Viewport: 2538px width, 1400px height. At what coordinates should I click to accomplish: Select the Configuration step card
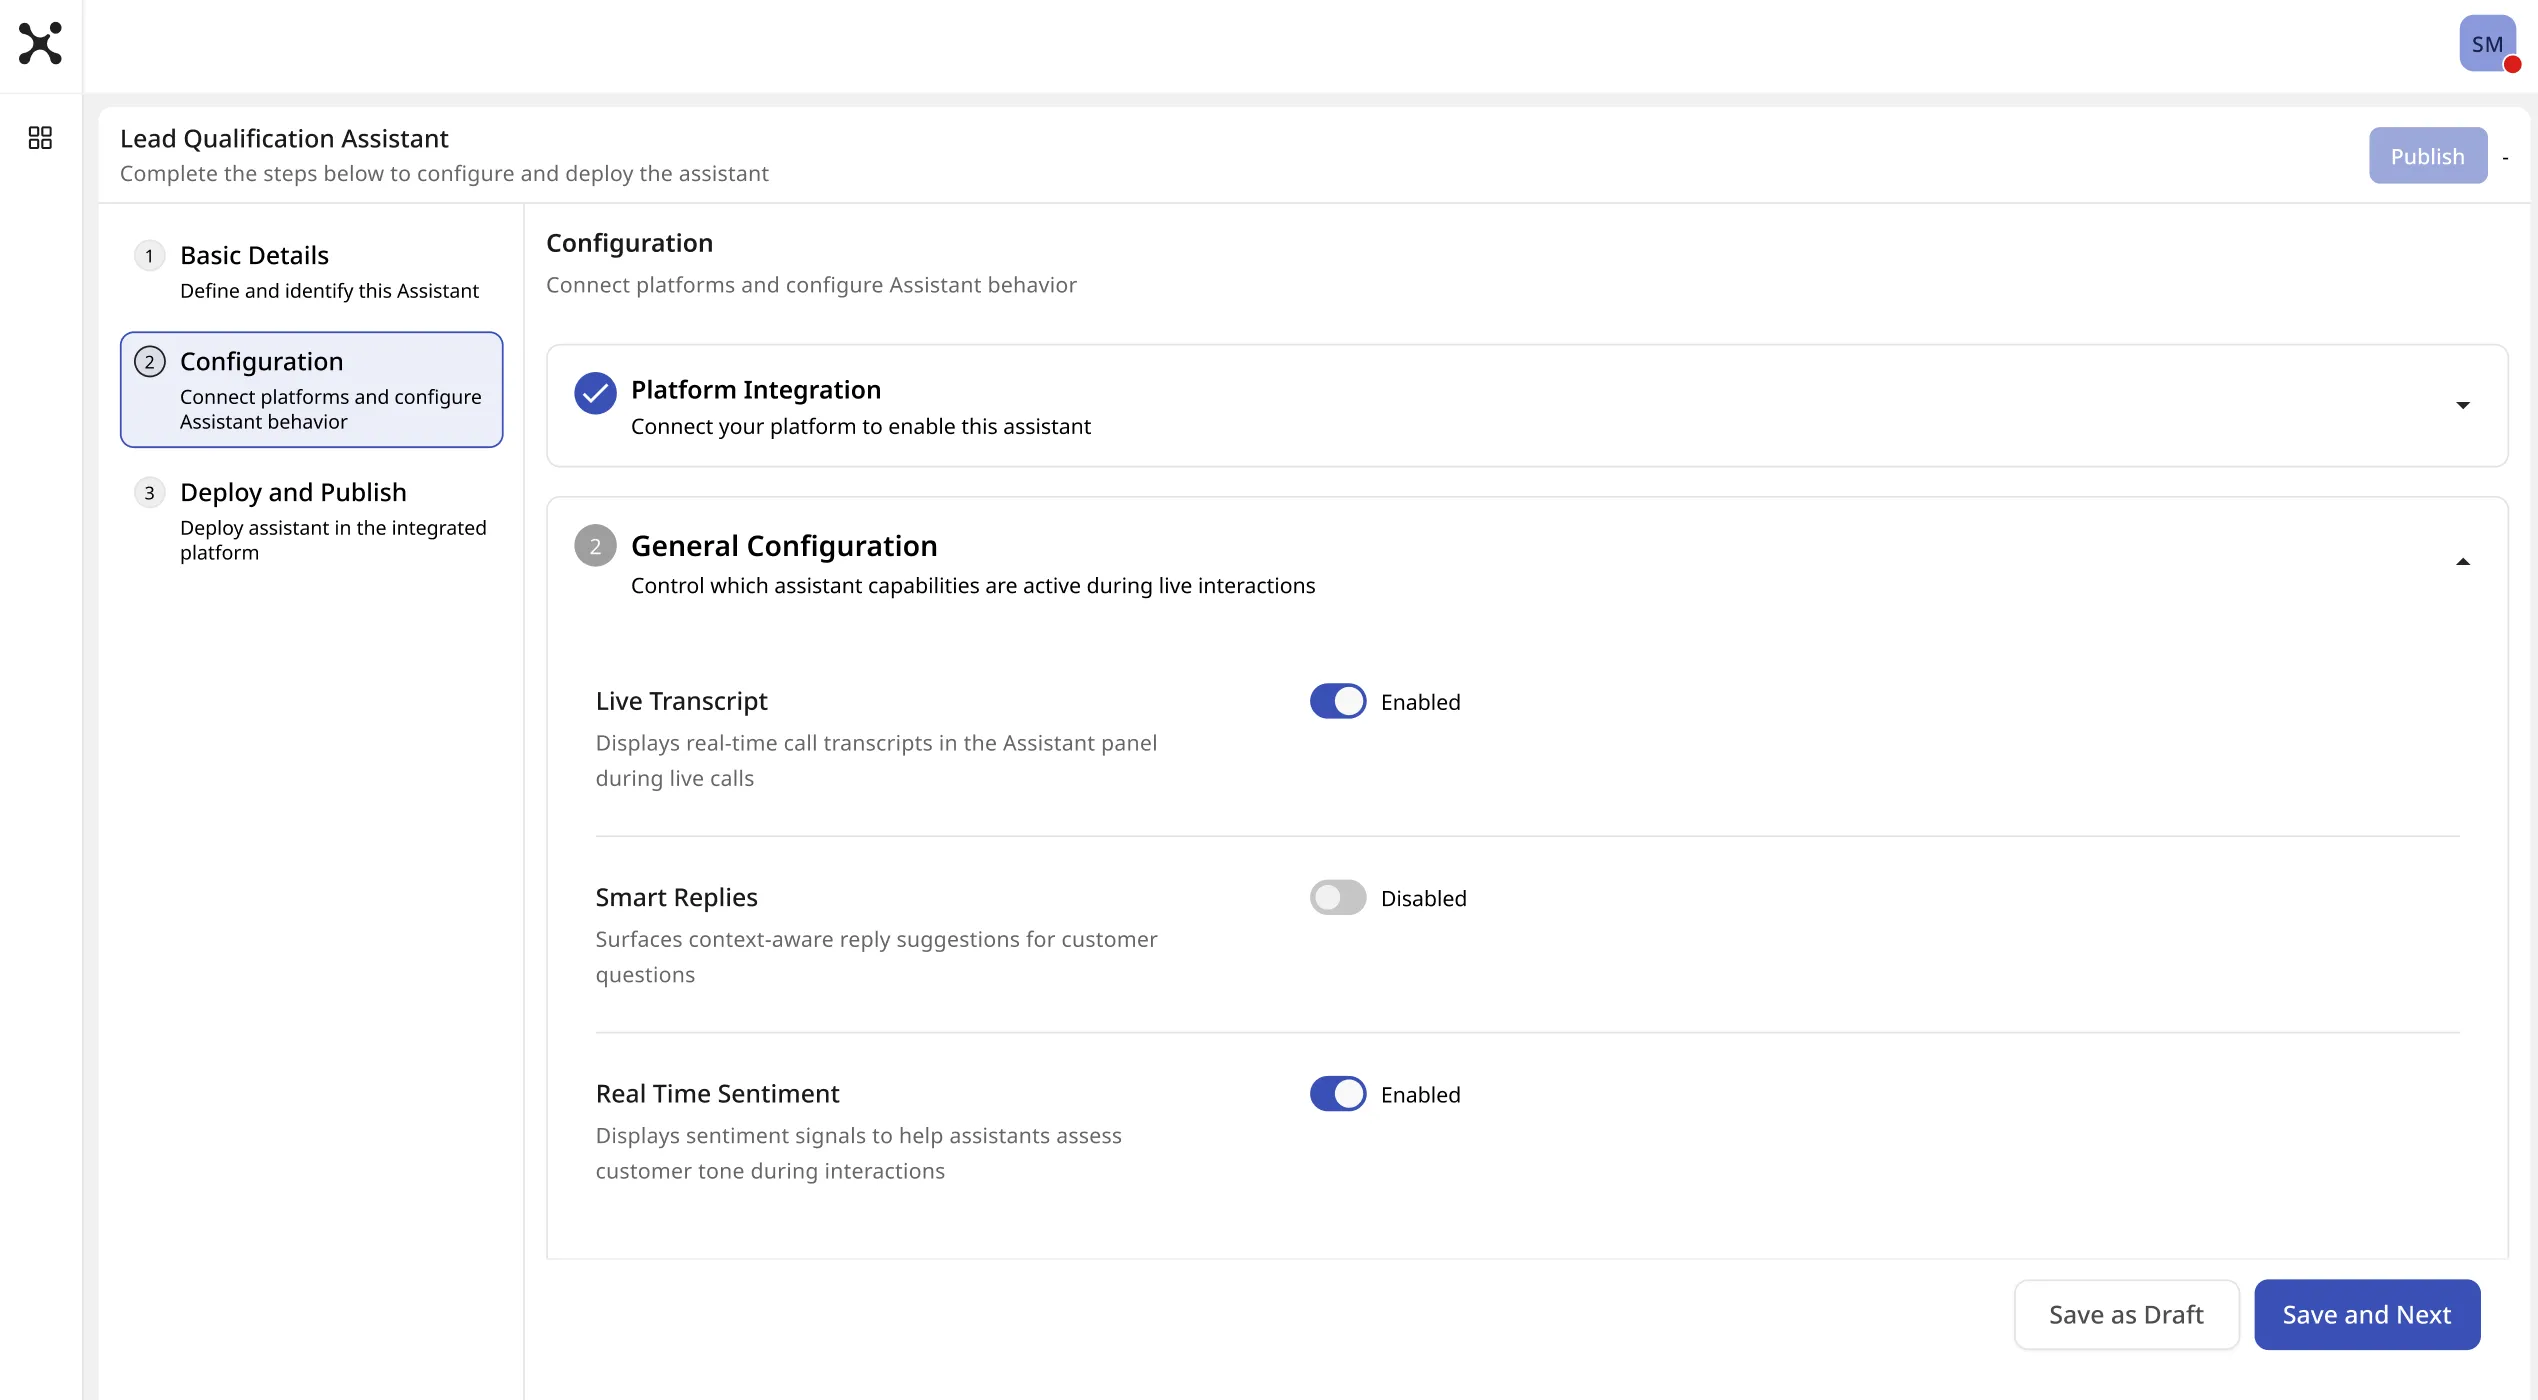pos(311,390)
